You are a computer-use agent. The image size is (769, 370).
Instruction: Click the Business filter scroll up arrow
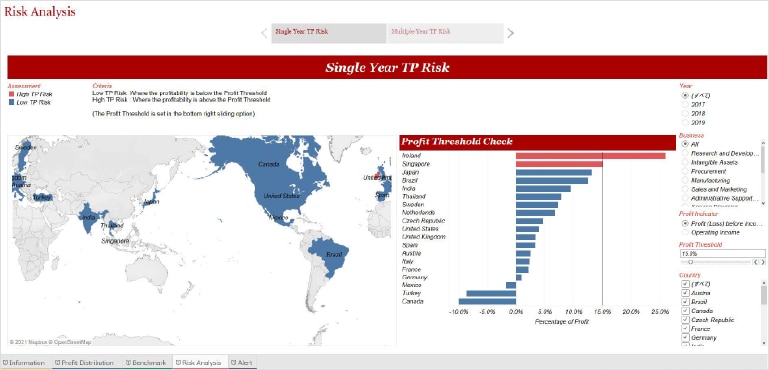pos(763,143)
